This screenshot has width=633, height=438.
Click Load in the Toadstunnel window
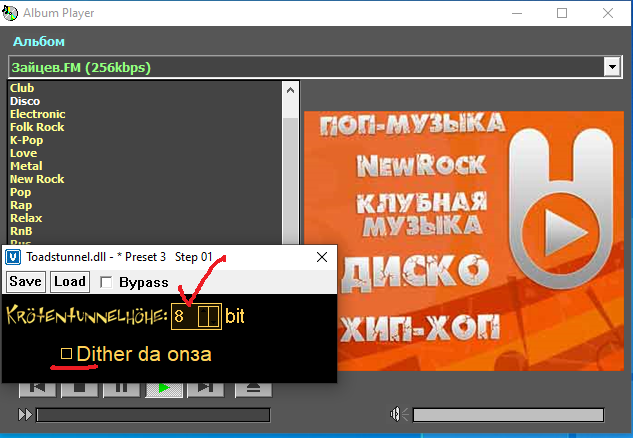point(69,281)
